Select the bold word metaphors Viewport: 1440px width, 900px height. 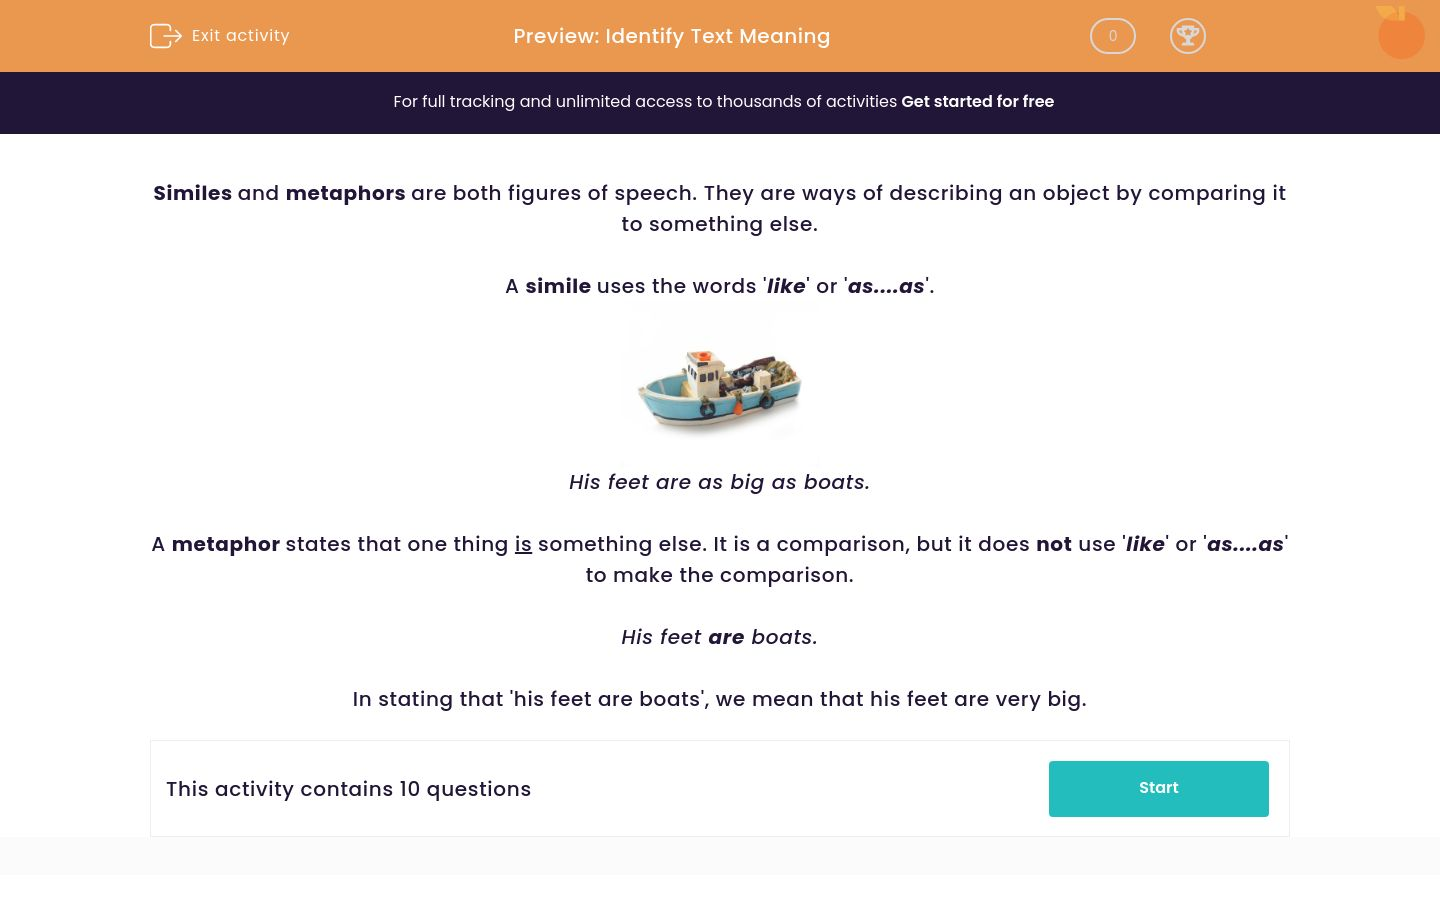(x=345, y=193)
